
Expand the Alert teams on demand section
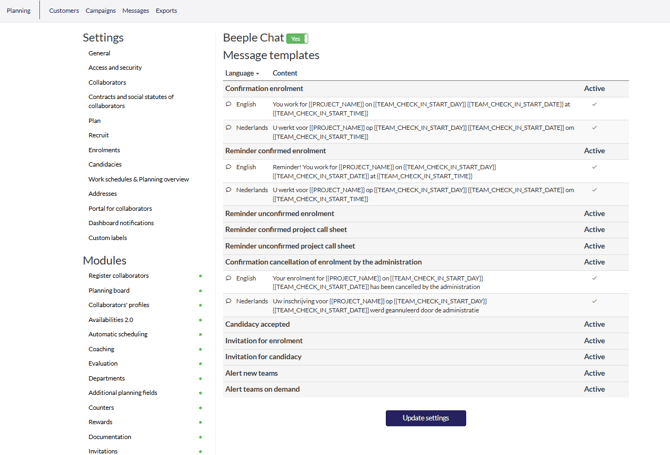(x=262, y=389)
